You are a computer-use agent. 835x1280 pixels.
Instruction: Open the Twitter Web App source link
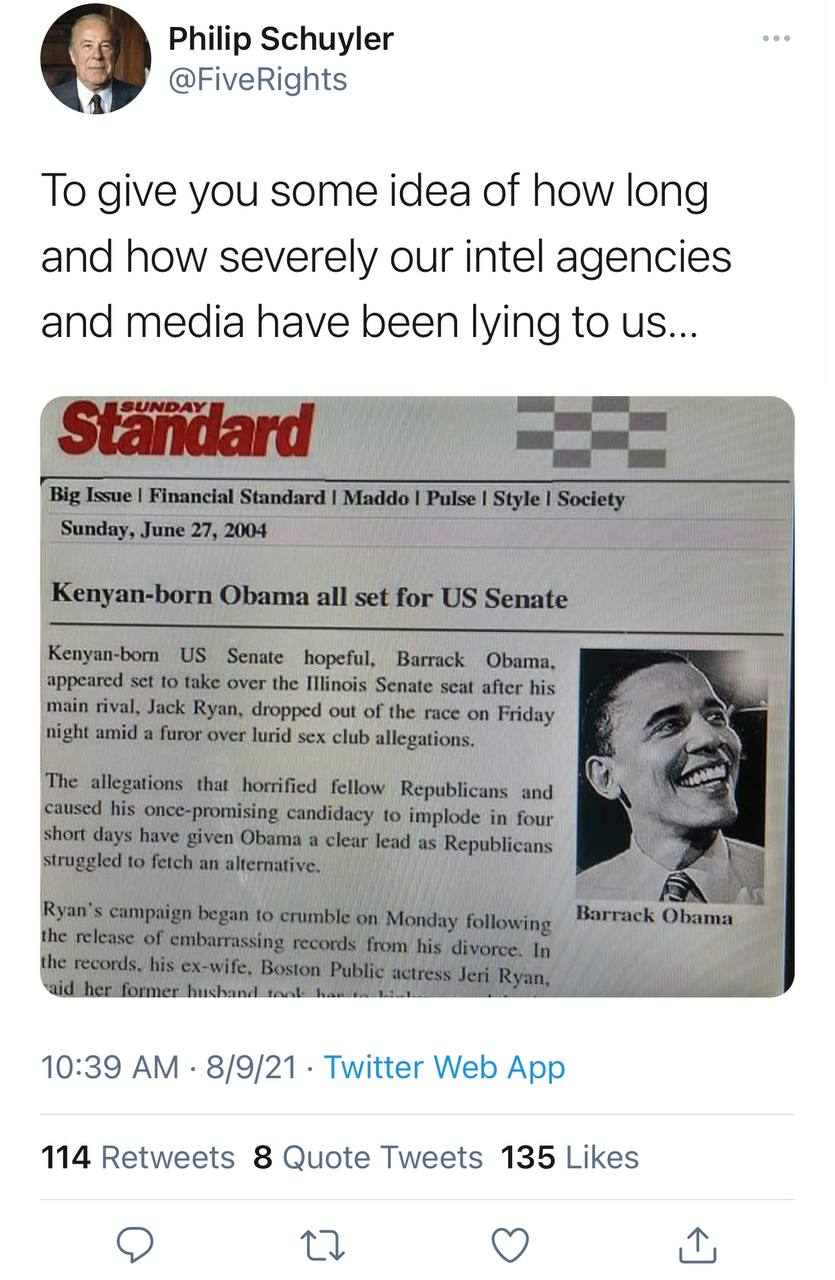pyautogui.click(x=444, y=1067)
